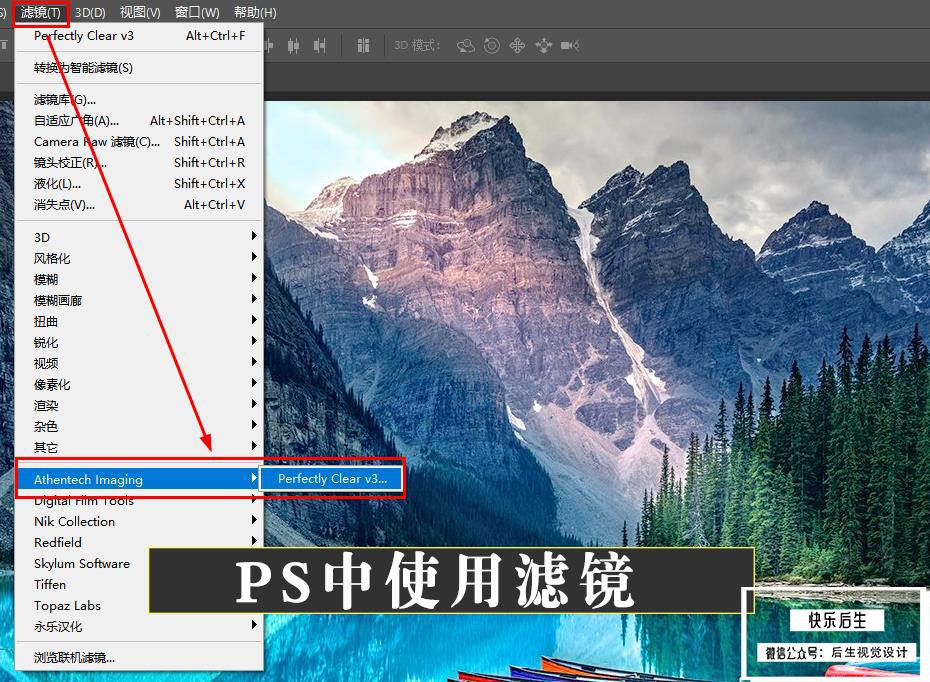Open the 滤镜(T) filter menu

click(40, 12)
